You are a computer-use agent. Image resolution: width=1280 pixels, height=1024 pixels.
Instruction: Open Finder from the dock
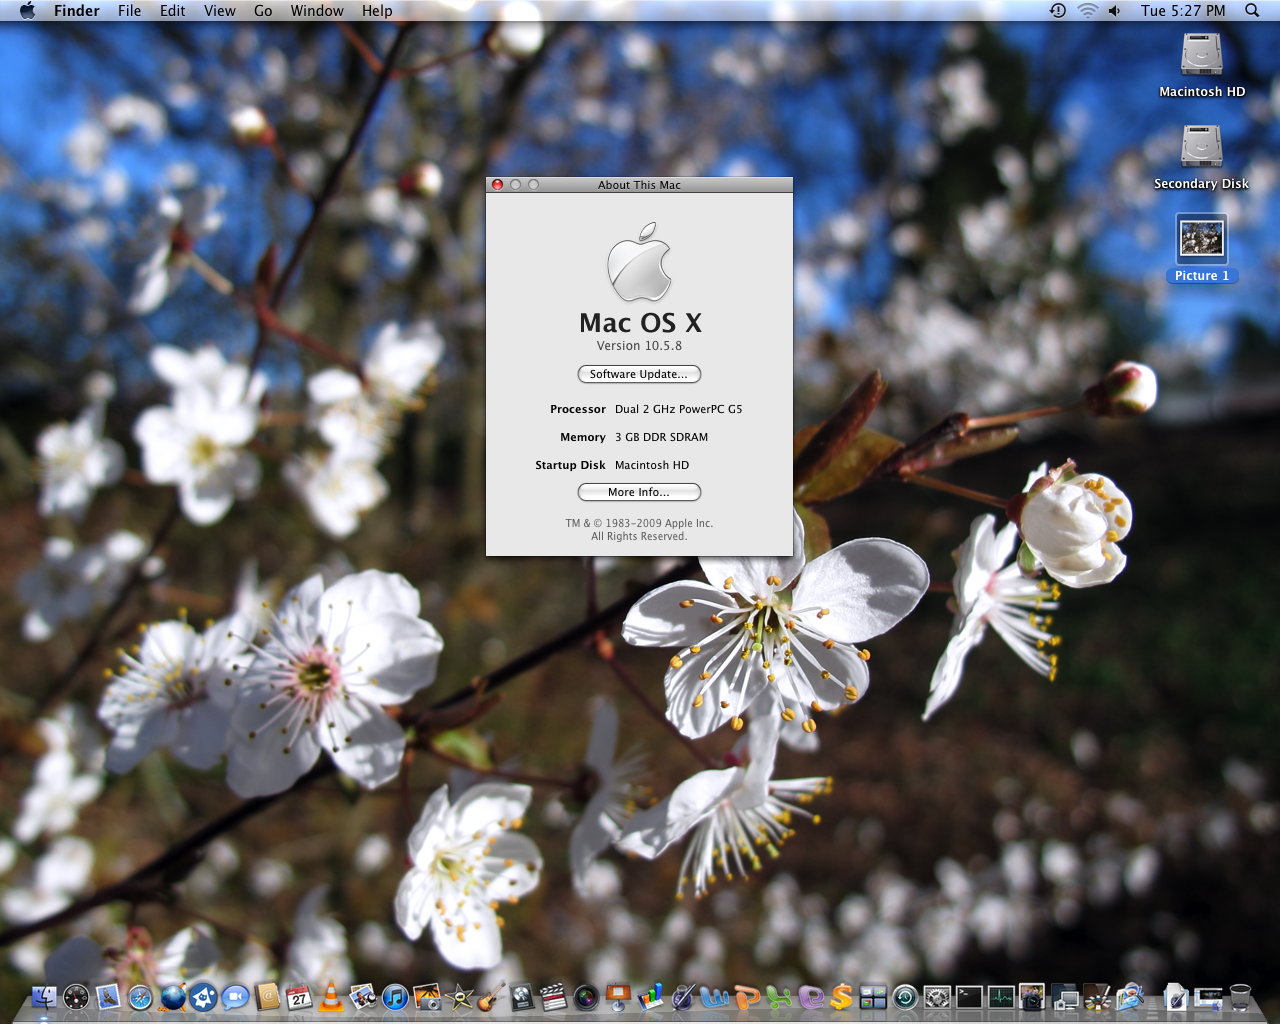click(44, 997)
